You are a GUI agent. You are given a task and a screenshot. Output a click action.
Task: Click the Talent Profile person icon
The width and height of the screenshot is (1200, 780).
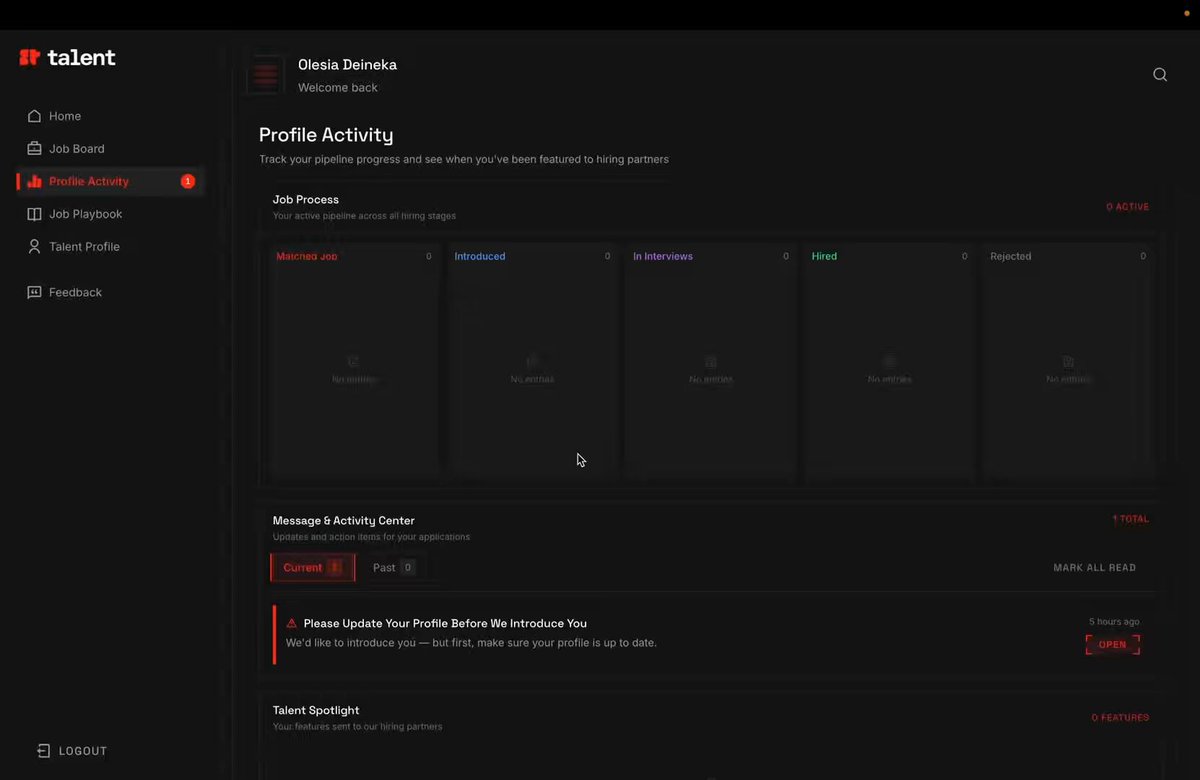34,247
